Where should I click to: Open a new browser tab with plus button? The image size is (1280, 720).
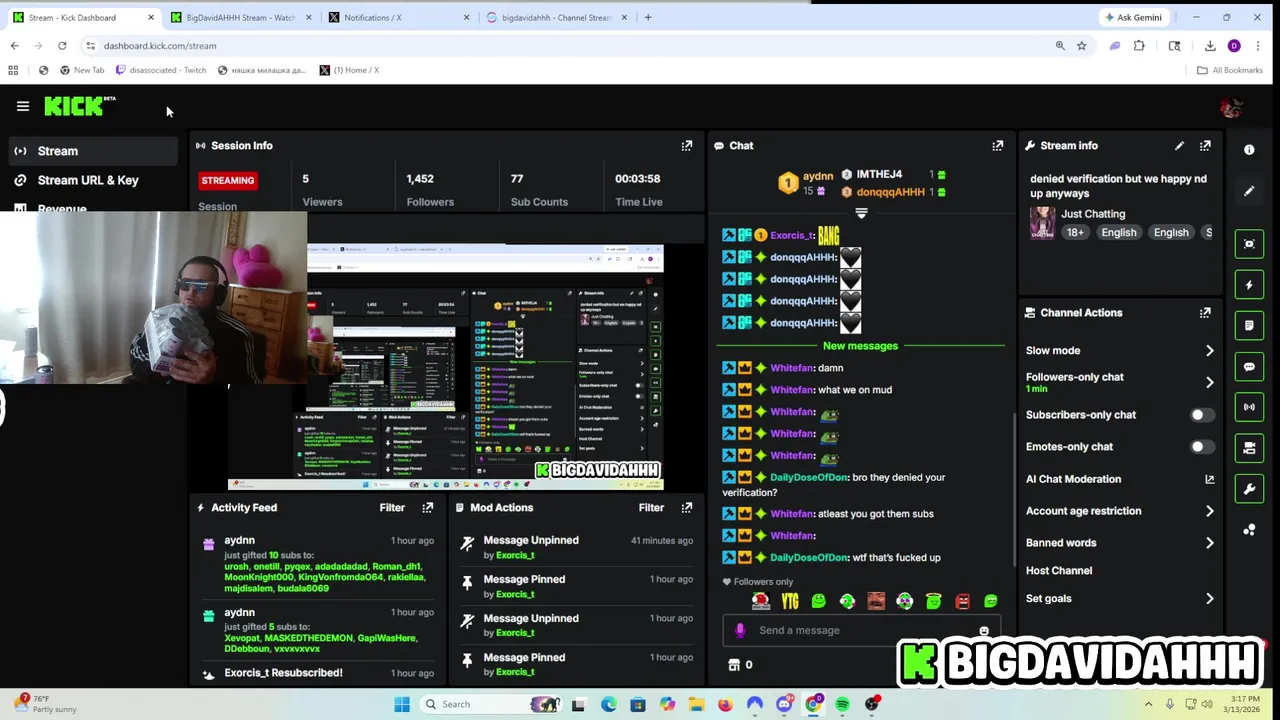point(648,17)
